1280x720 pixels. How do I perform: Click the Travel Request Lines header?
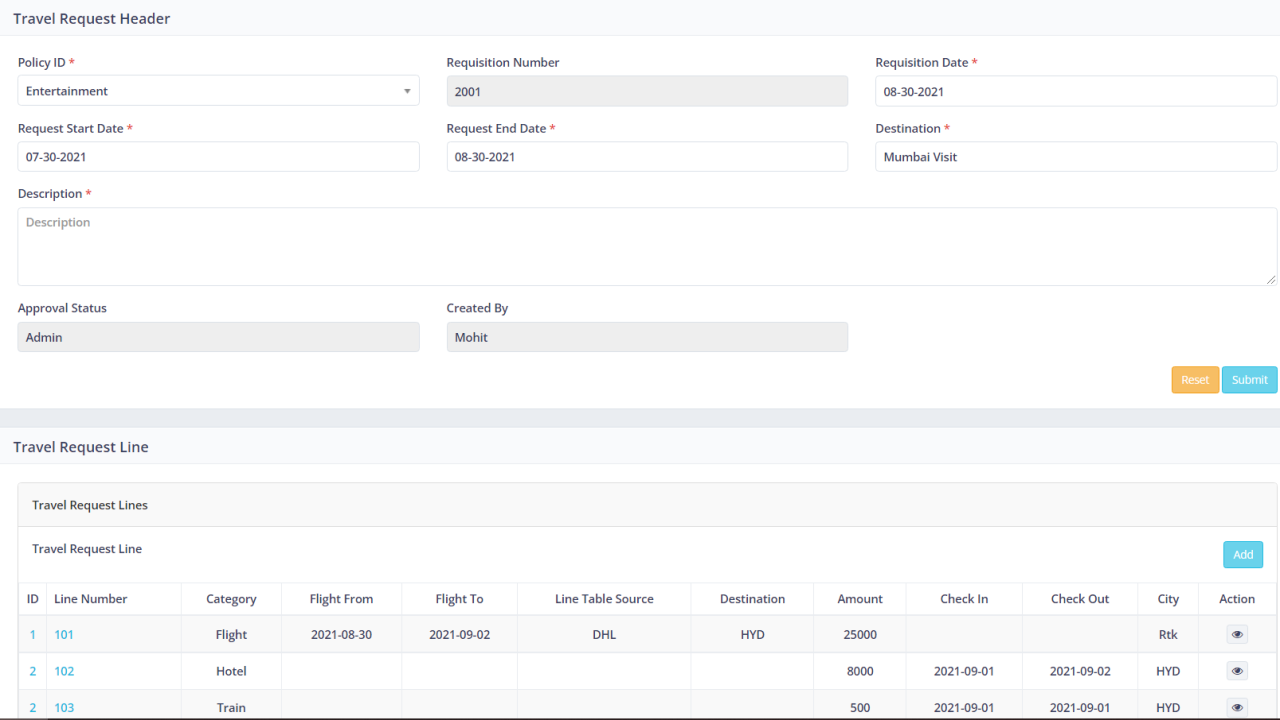(x=90, y=505)
